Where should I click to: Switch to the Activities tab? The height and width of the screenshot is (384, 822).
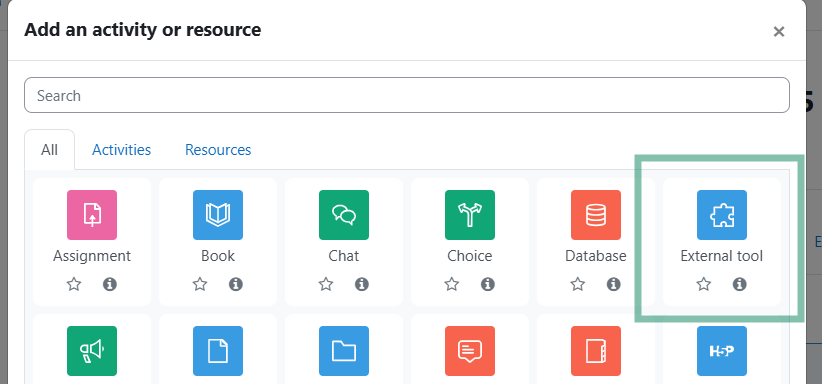pos(122,150)
